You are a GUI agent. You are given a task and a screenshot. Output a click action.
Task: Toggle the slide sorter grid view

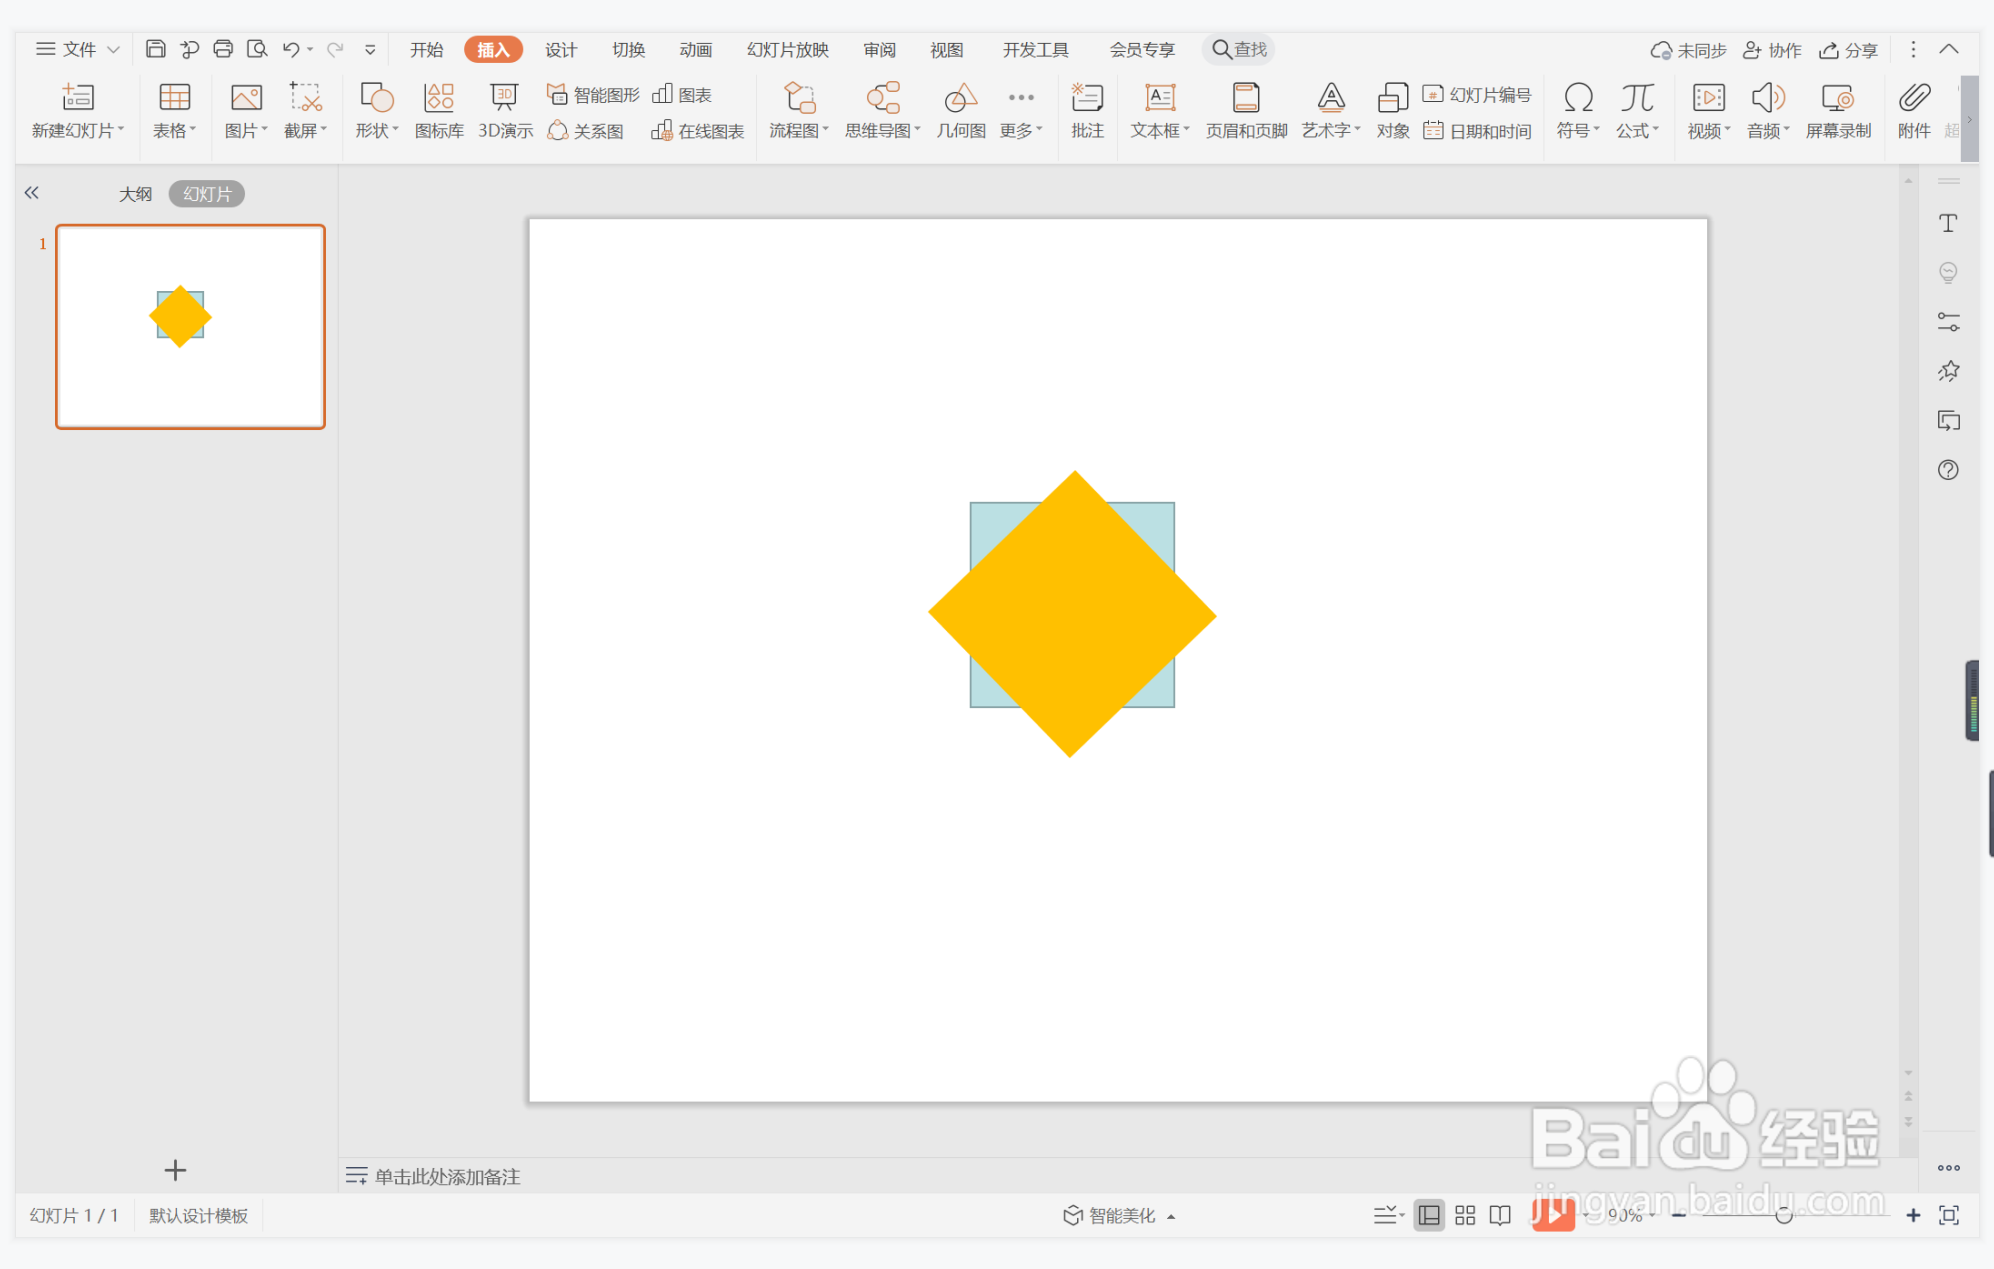1465,1215
